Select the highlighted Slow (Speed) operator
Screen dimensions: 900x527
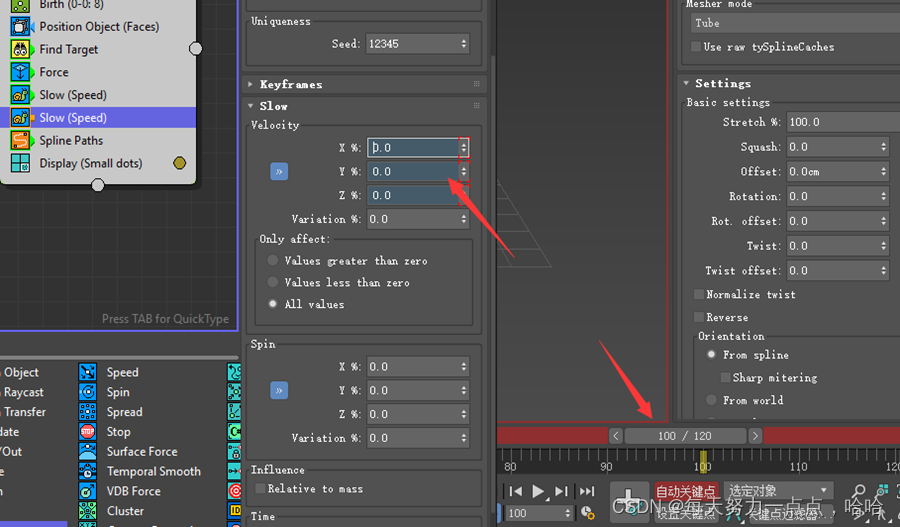pyautogui.click(x=98, y=118)
